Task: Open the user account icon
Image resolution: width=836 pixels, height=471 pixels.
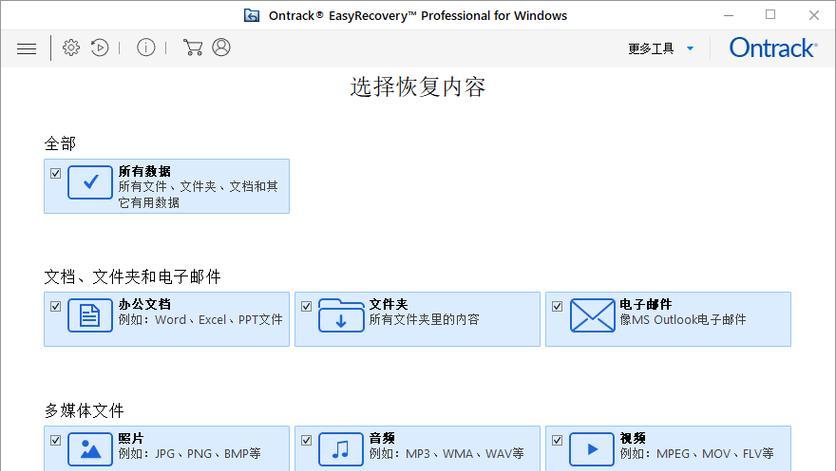Action: [x=221, y=47]
